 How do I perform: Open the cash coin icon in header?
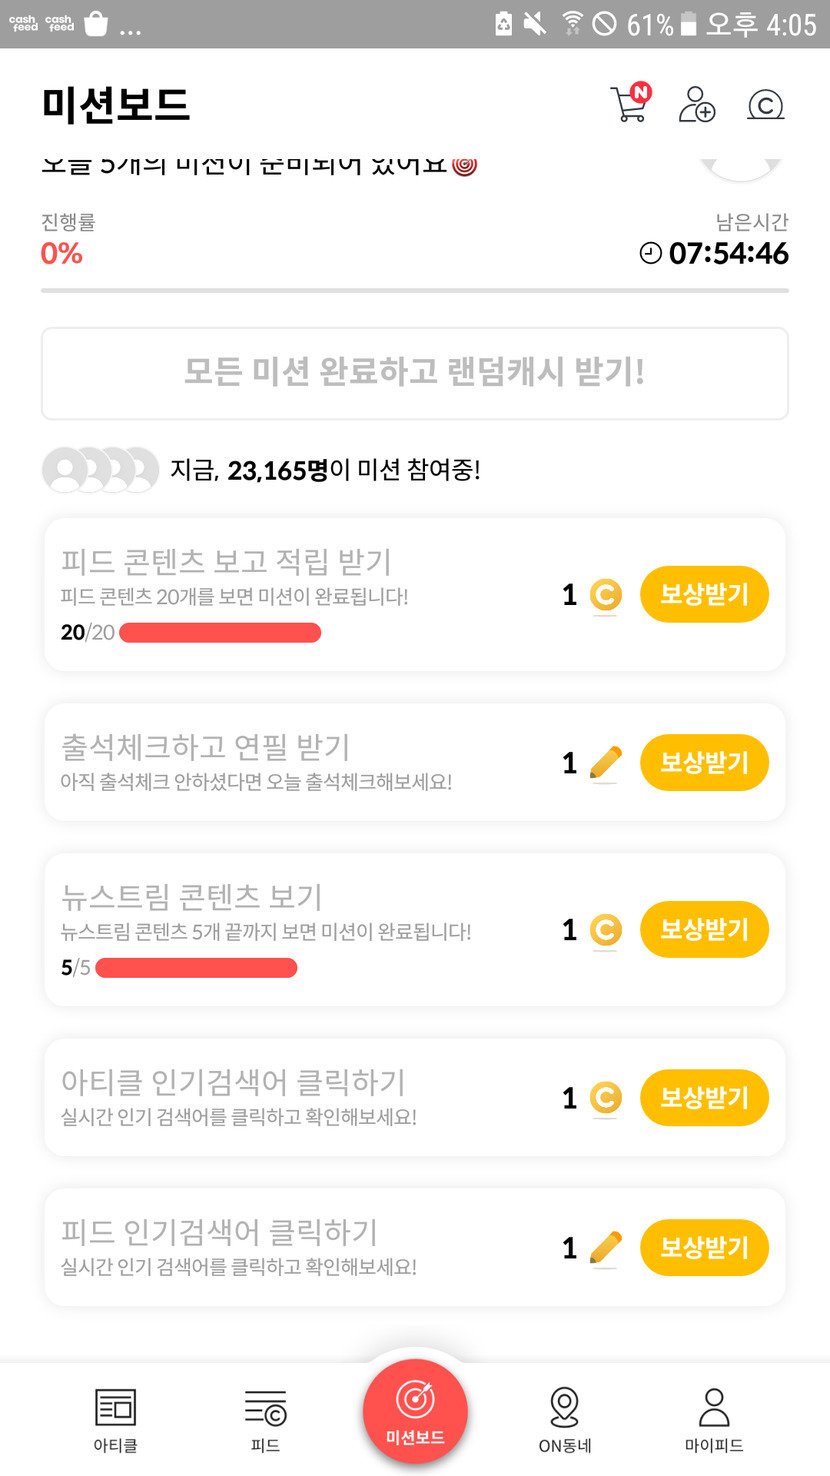[765, 104]
